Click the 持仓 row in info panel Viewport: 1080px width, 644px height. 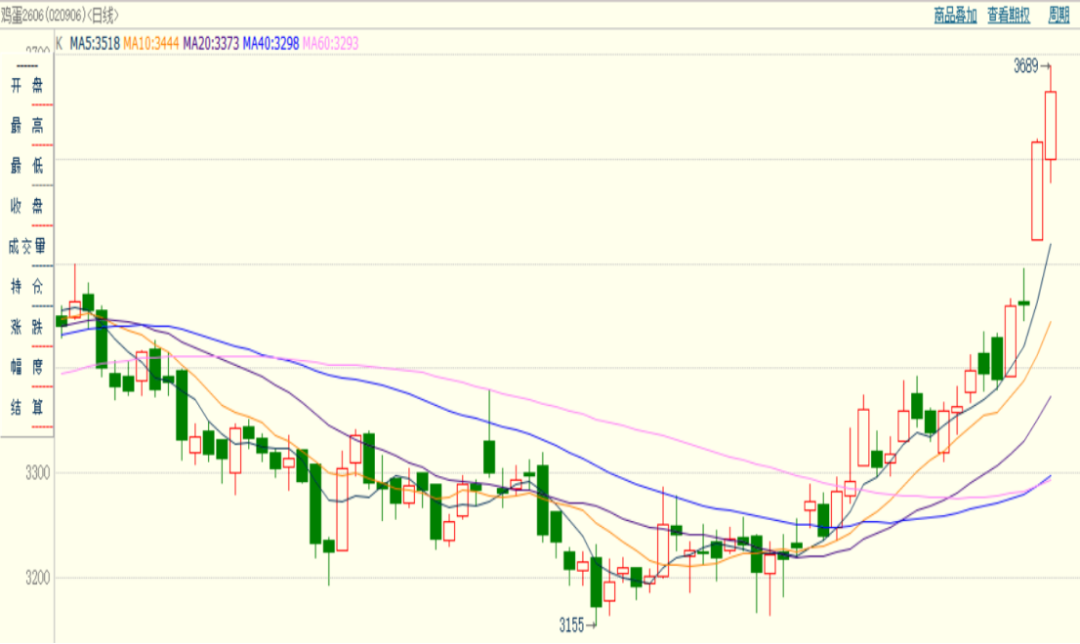tap(27, 286)
